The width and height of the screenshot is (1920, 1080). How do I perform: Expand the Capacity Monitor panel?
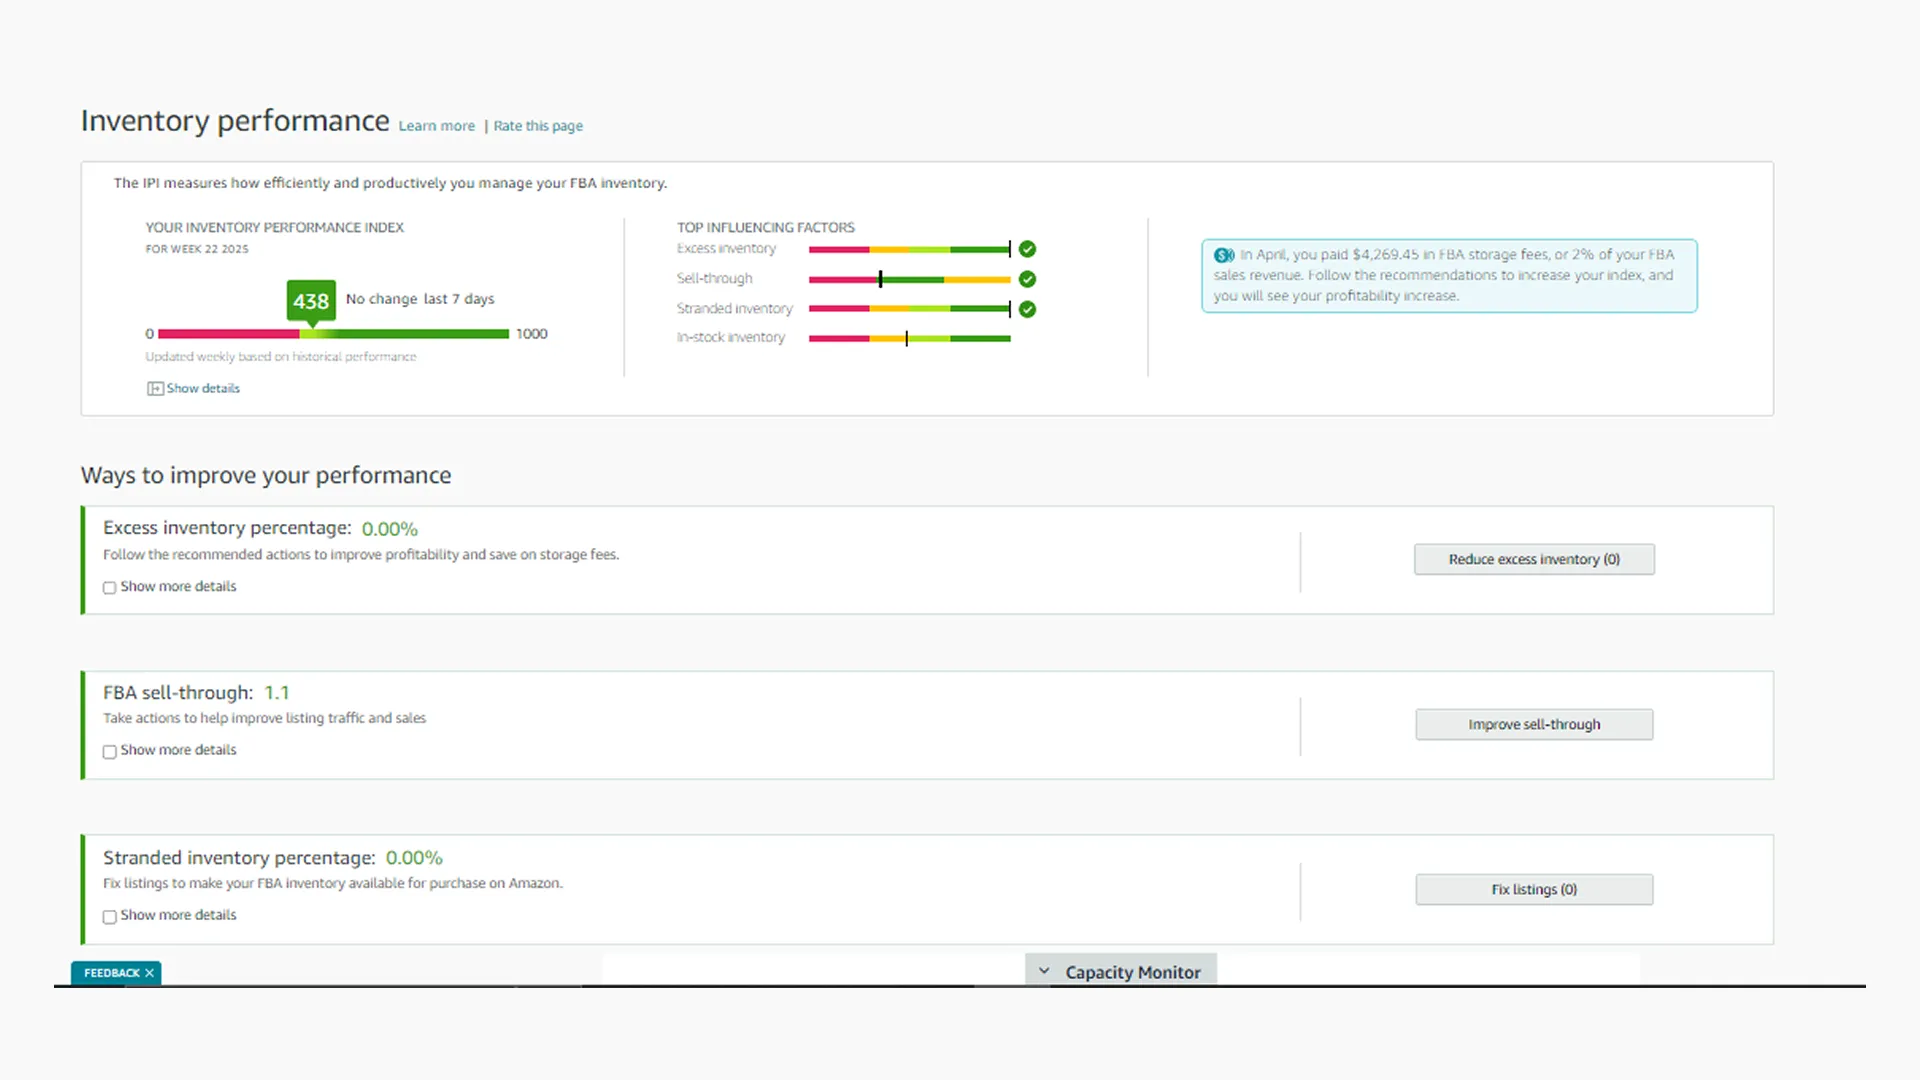coord(1132,972)
